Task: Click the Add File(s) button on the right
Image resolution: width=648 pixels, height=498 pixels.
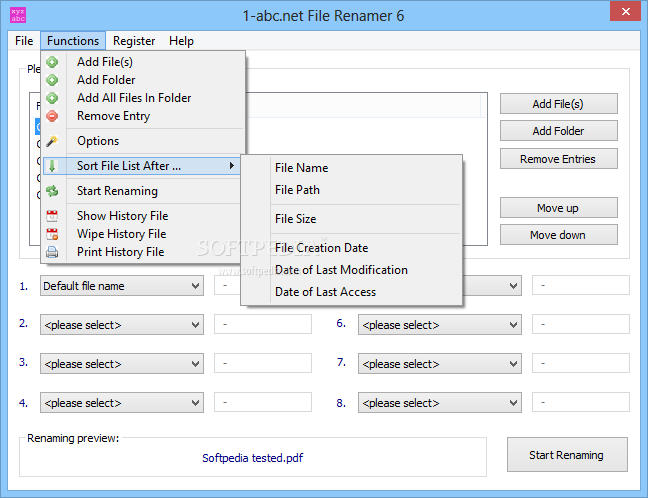Action: tap(559, 104)
